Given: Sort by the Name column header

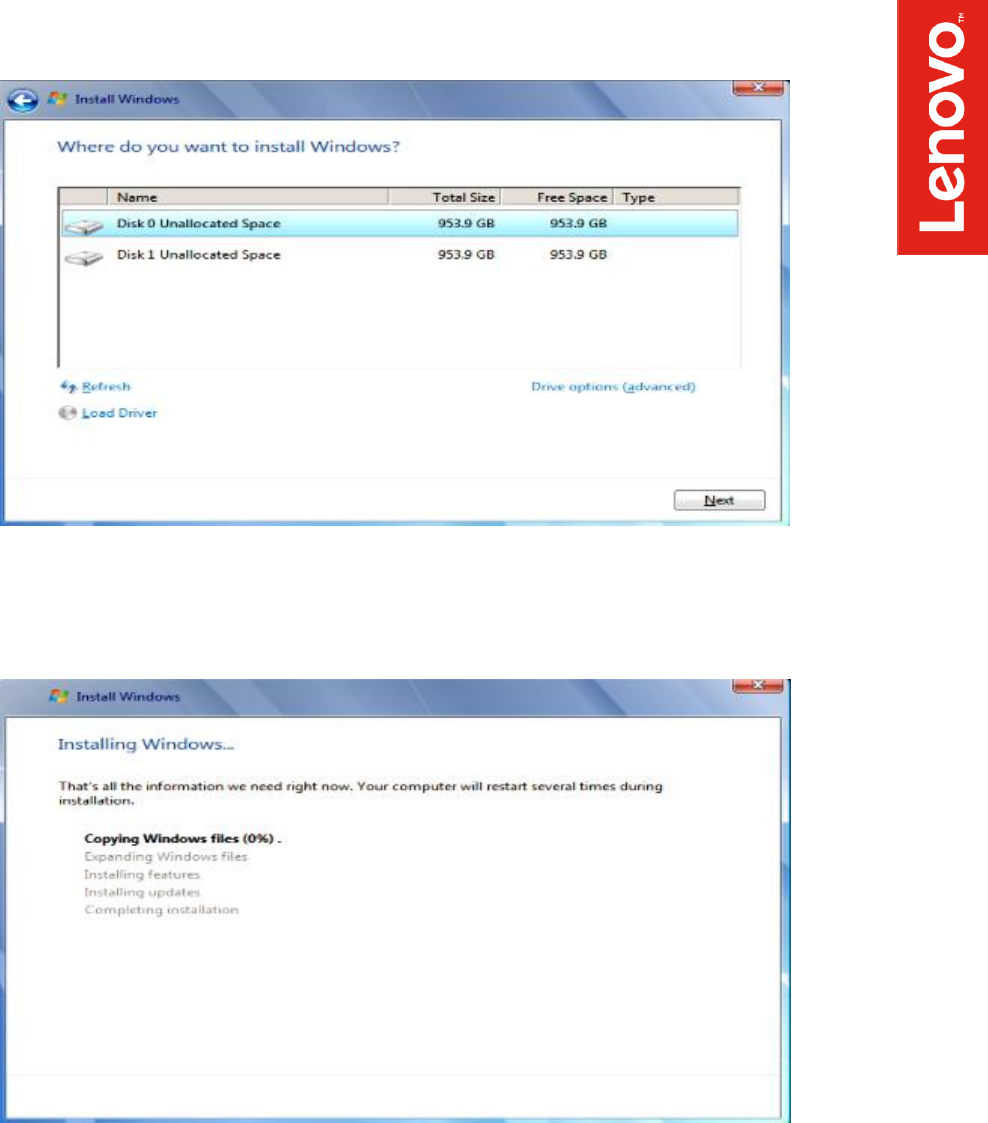Looking at the screenshot, I should (x=248, y=197).
